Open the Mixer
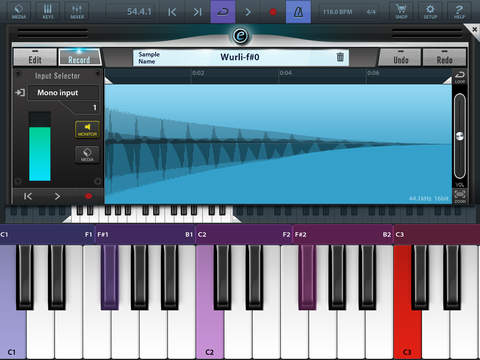This screenshot has height=360, width=480. (x=77, y=11)
